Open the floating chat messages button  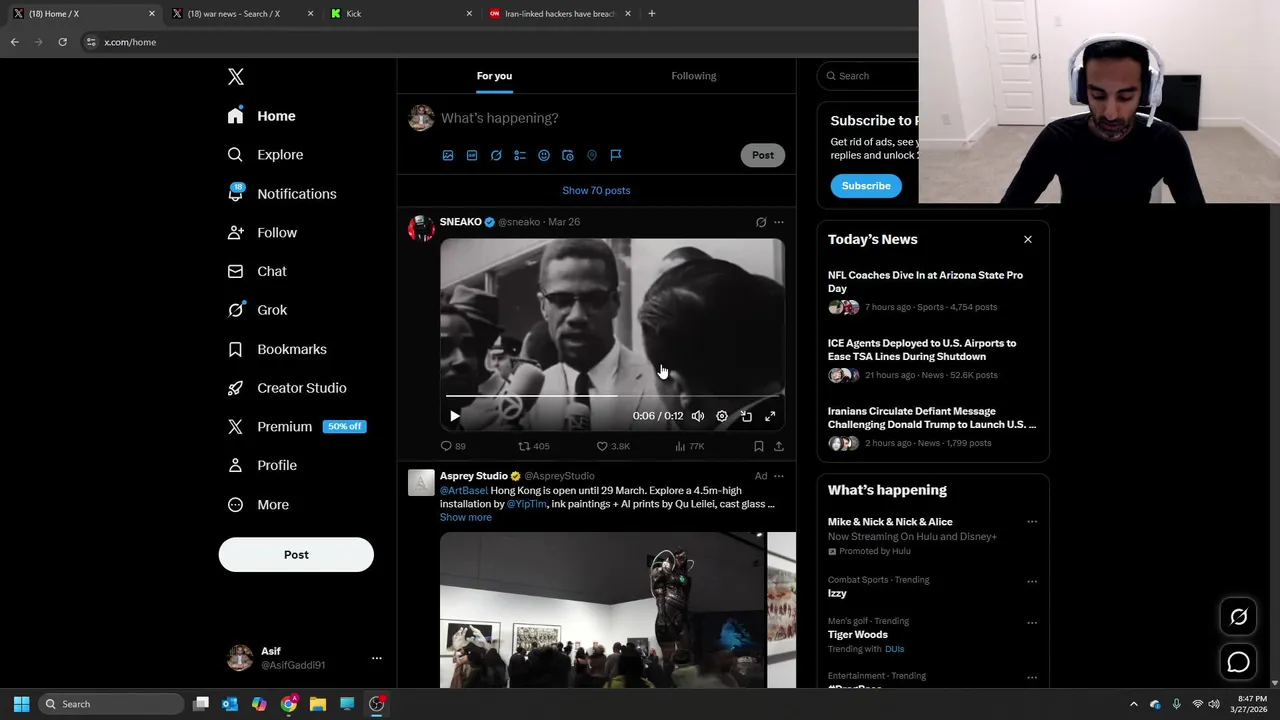(x=1238, y=662)
